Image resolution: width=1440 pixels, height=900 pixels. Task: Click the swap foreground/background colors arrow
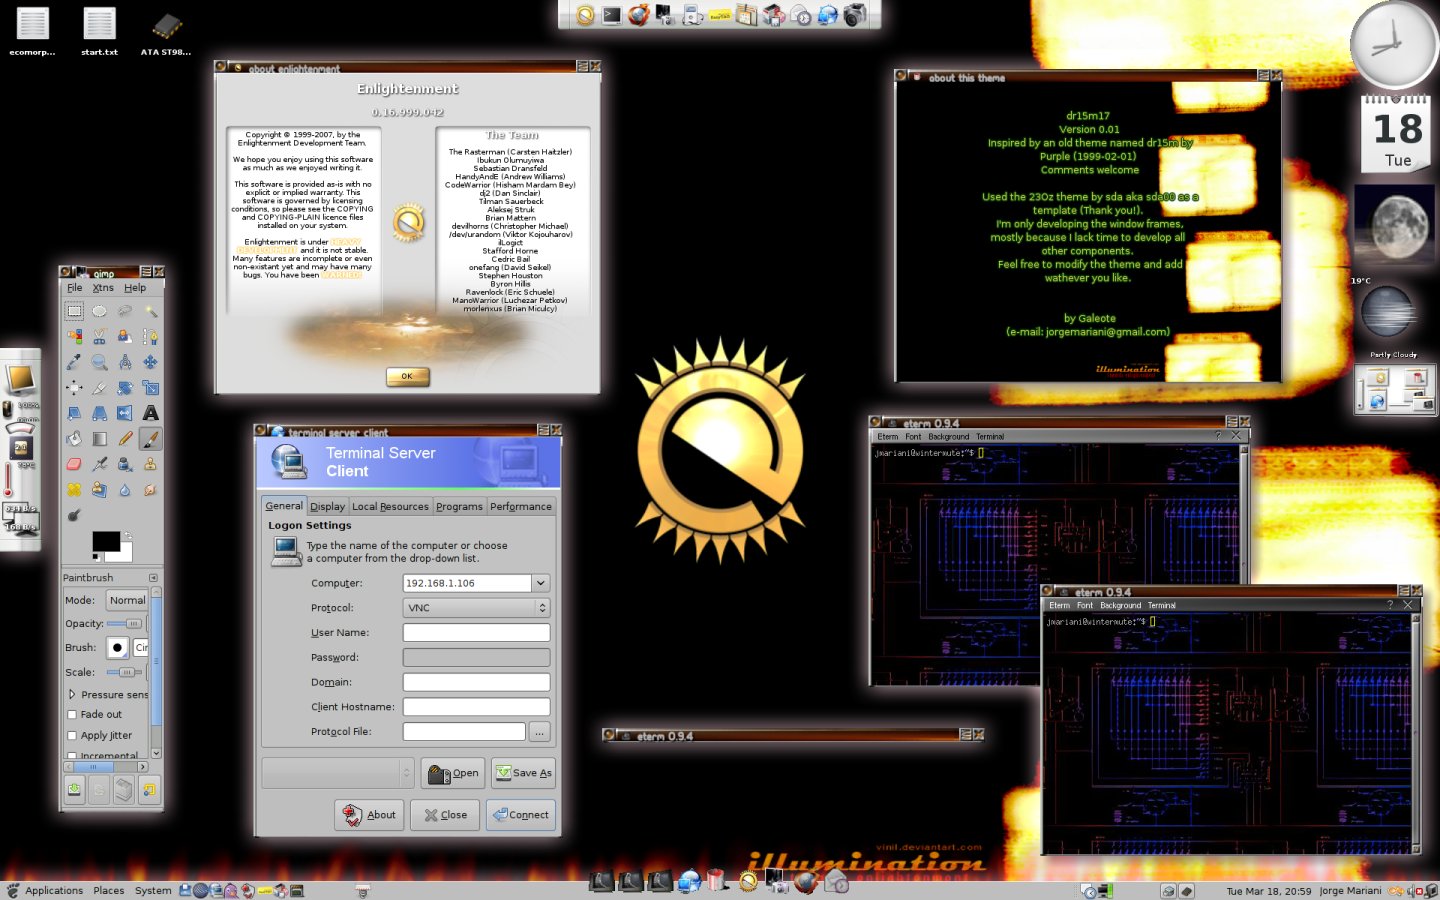127,537
